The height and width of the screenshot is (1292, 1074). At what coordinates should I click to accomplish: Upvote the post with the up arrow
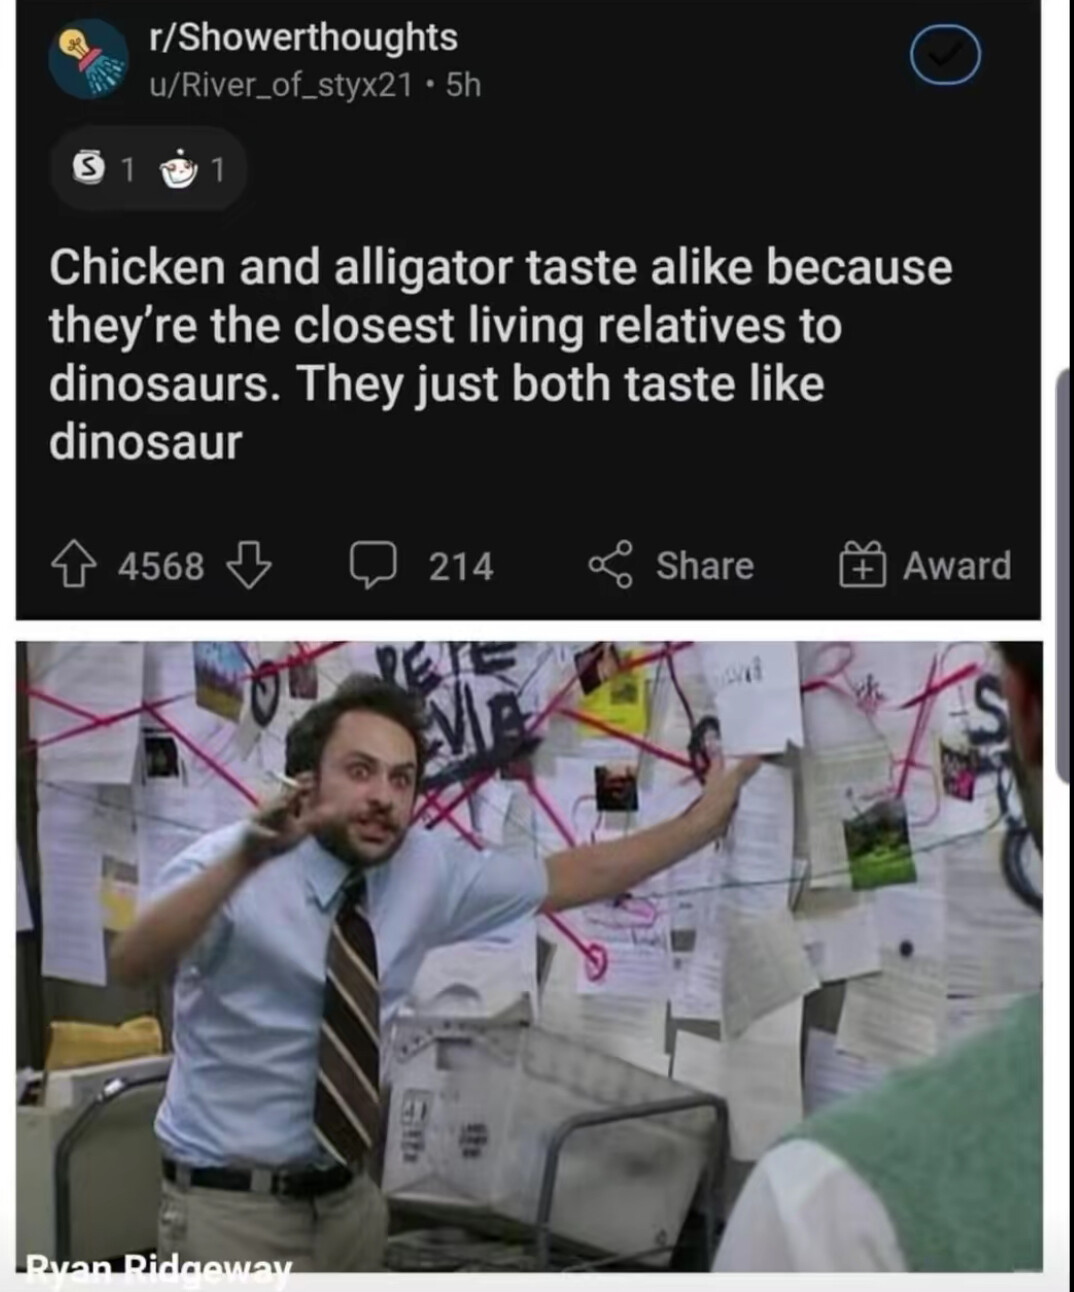pyautogui.click(x=72, y=565)
